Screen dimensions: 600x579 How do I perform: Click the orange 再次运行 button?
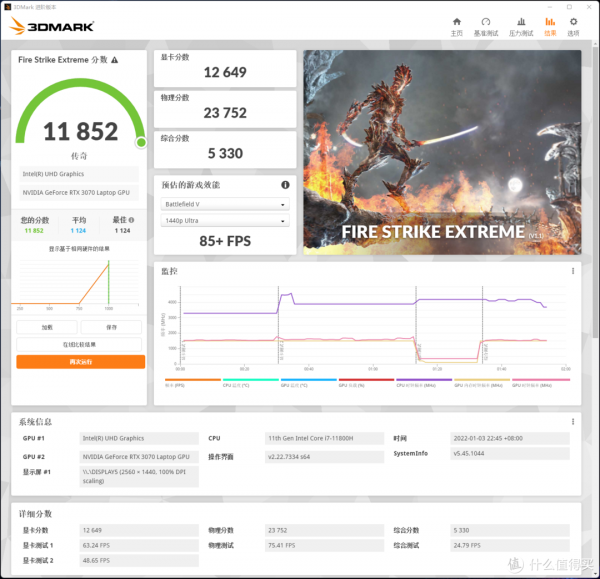click(x=81, y=362)
